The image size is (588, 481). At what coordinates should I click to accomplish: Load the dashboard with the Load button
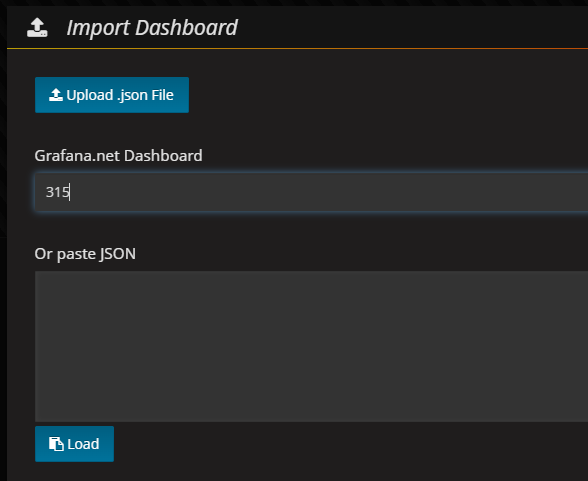pos(74,444)
